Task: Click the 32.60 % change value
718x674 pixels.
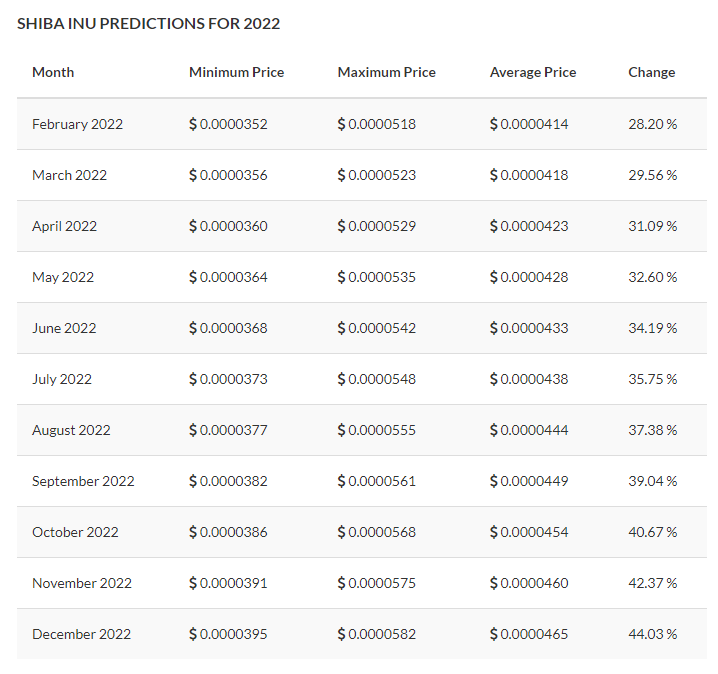Action: [x=653, y=277]
